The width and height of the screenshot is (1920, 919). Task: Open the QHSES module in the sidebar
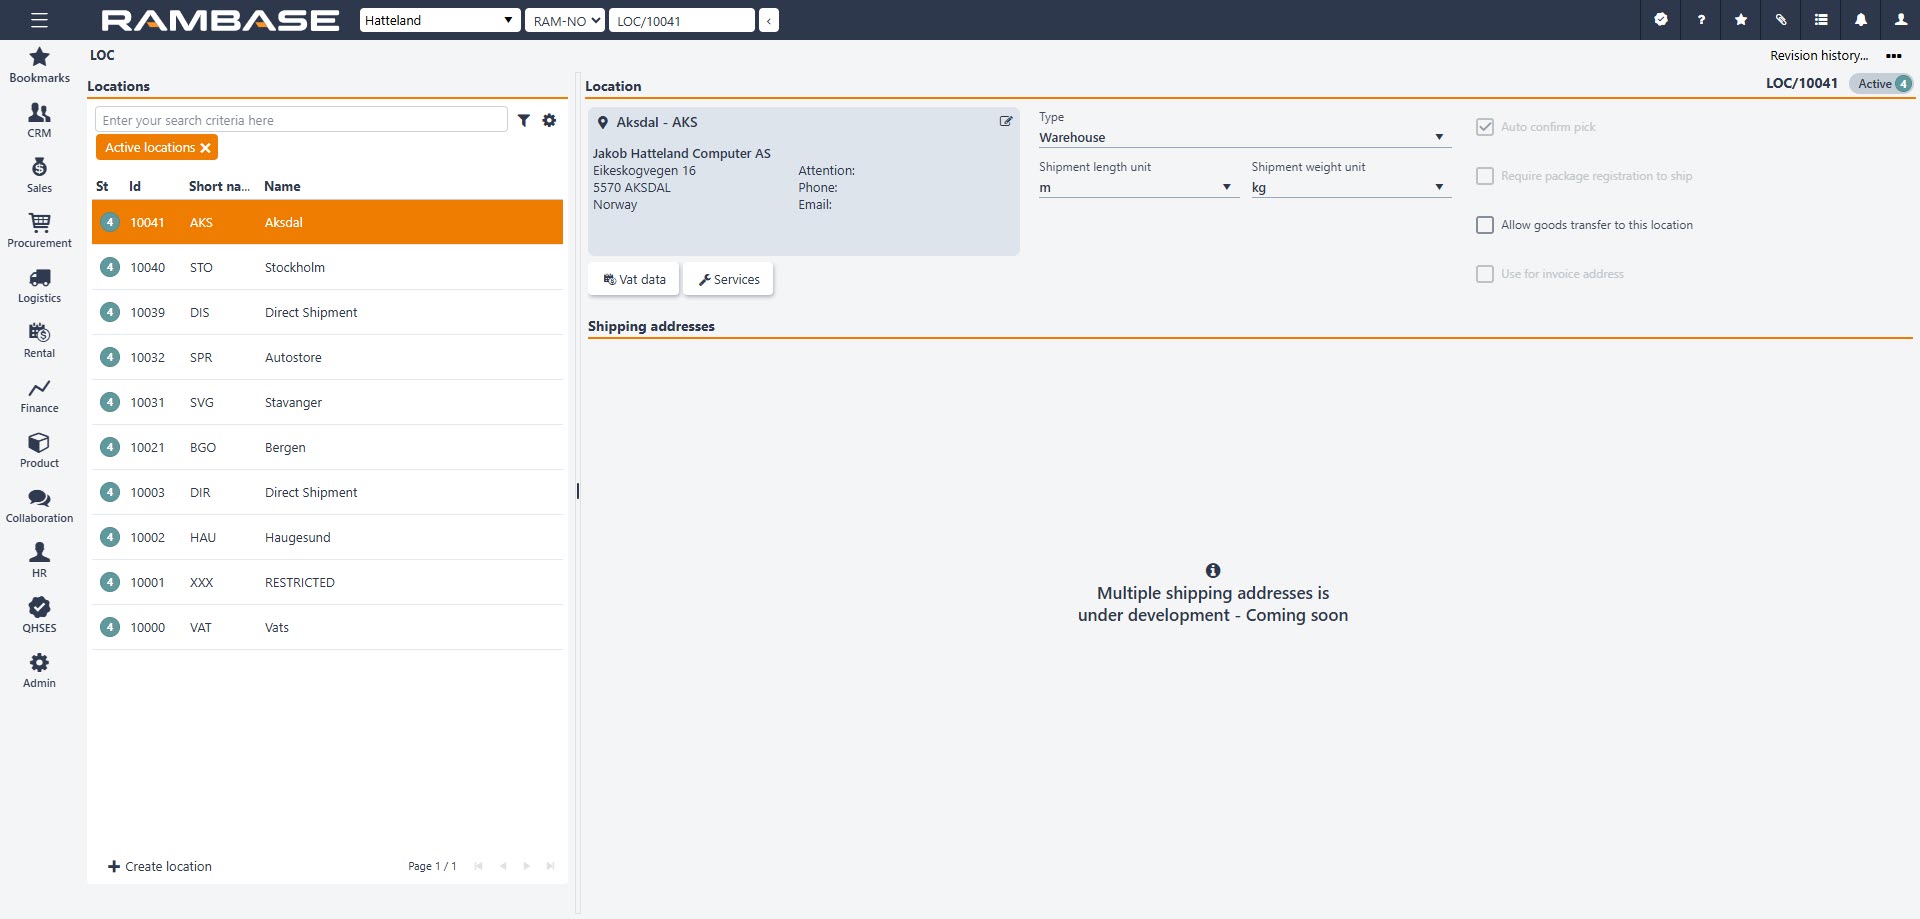click(x=39, y=615)
